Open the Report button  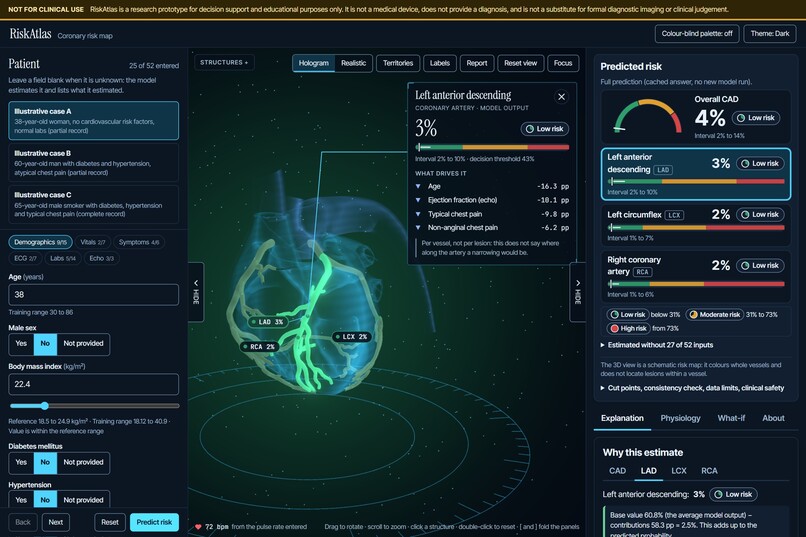(477, 63)
